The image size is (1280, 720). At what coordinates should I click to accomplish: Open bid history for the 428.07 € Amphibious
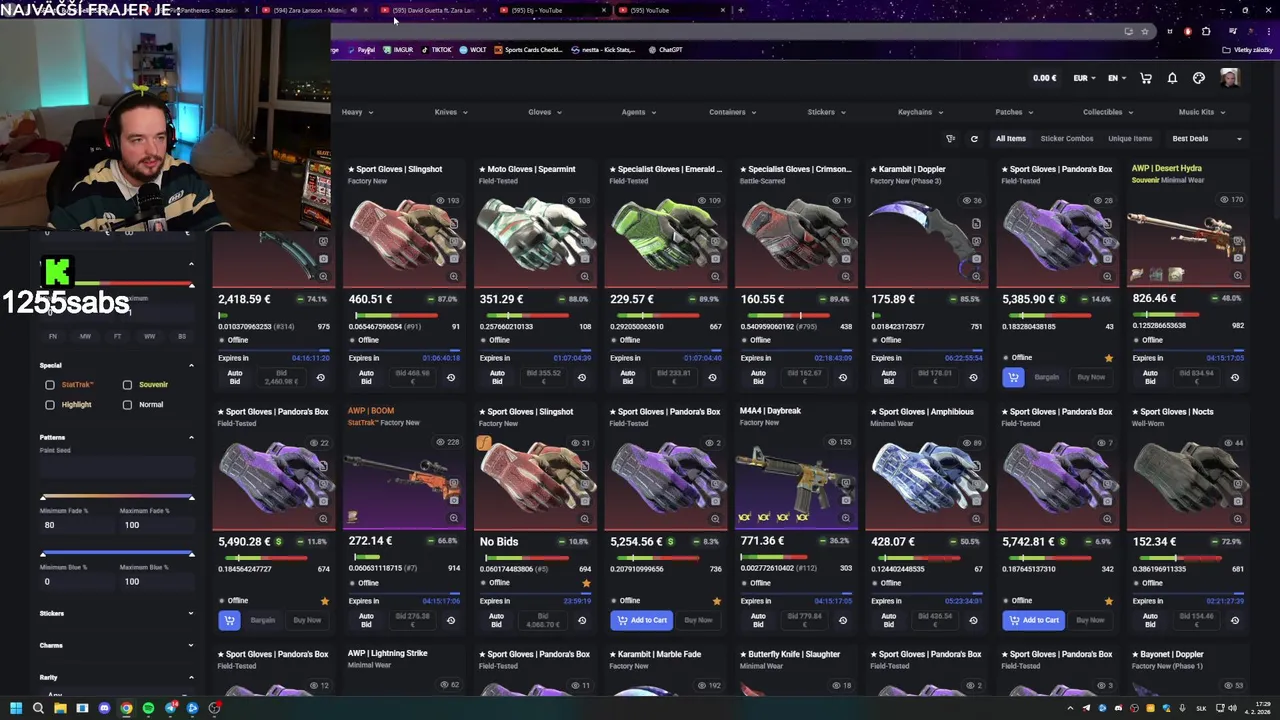pyautogui.click(x=973, y=620)
